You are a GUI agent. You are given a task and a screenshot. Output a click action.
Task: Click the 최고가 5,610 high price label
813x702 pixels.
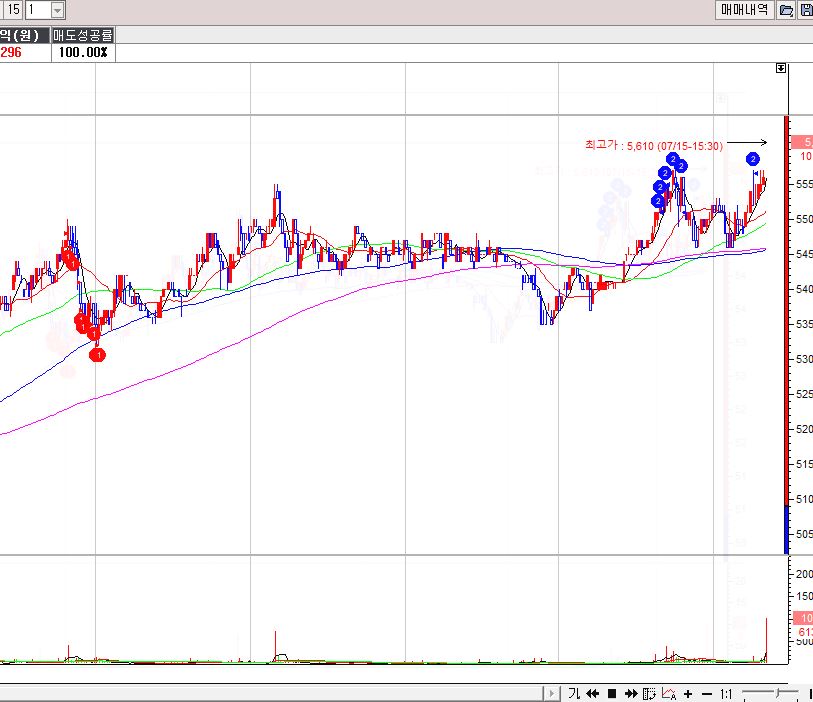653,146
